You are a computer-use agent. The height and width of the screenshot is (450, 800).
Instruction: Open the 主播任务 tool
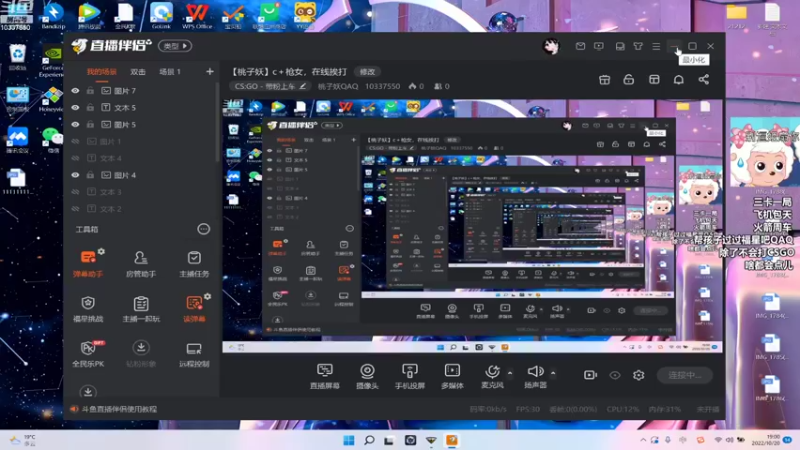(194, 263)
